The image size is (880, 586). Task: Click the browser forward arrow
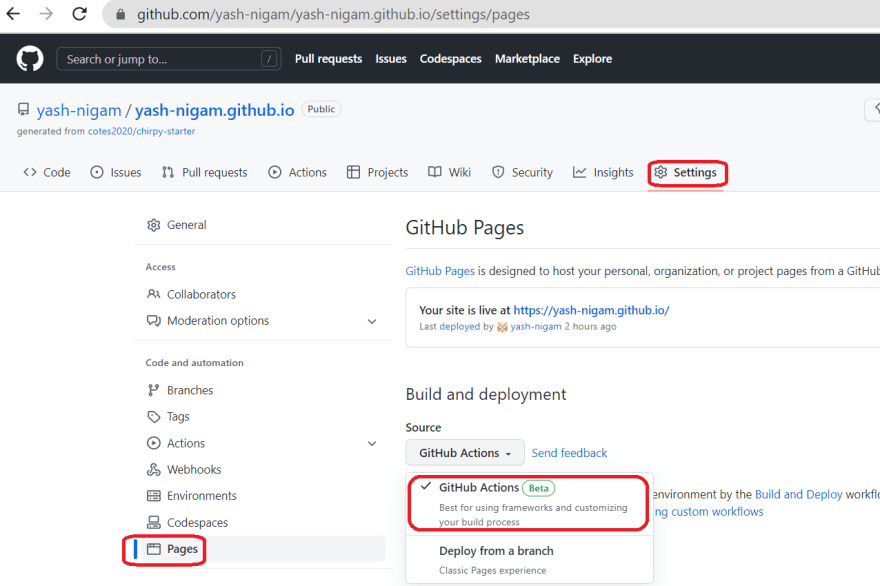pyautogui.click(x=46, y=13)
